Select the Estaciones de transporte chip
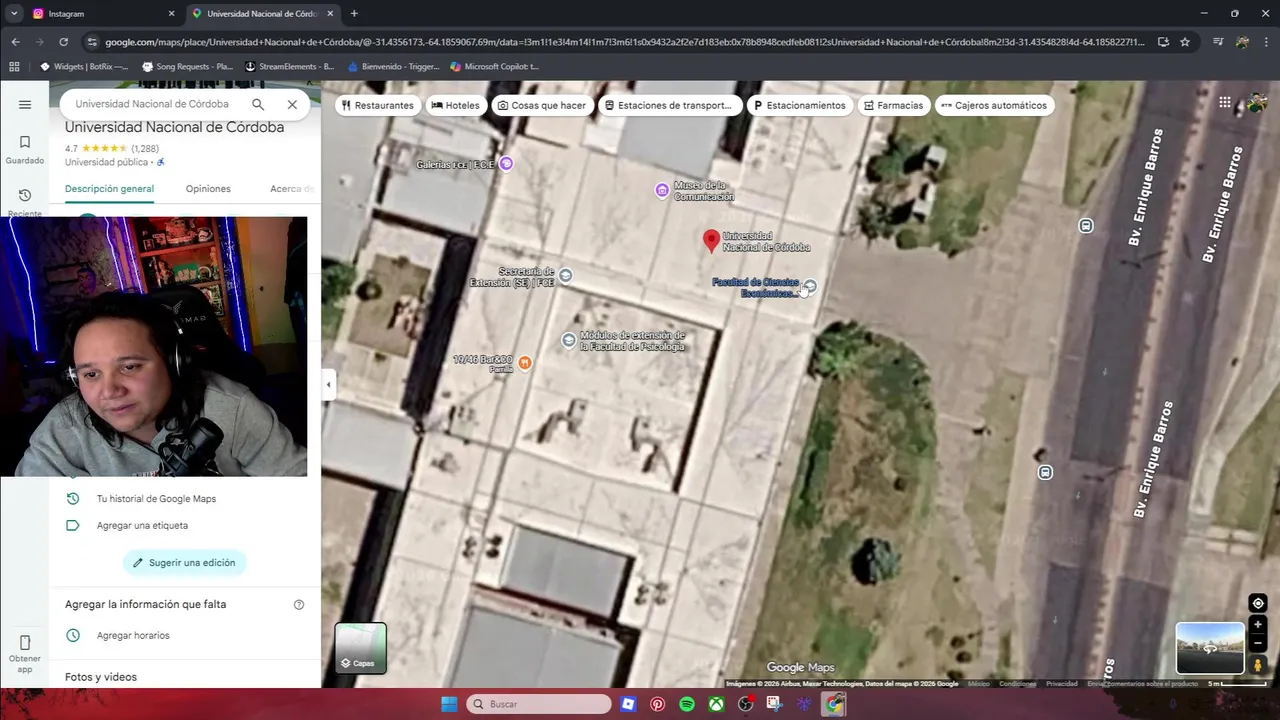The width and height of the screenshot is (1280, 720). pyautogui.click(x=668, y=105)
